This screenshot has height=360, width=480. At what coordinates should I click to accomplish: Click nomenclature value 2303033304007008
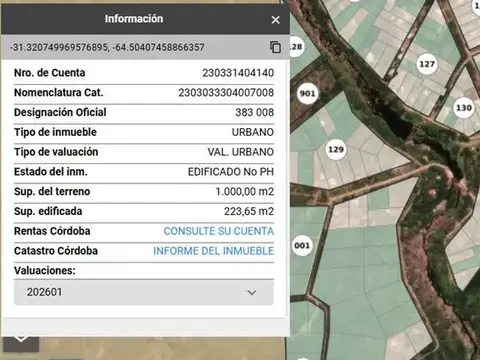point(226,92)
